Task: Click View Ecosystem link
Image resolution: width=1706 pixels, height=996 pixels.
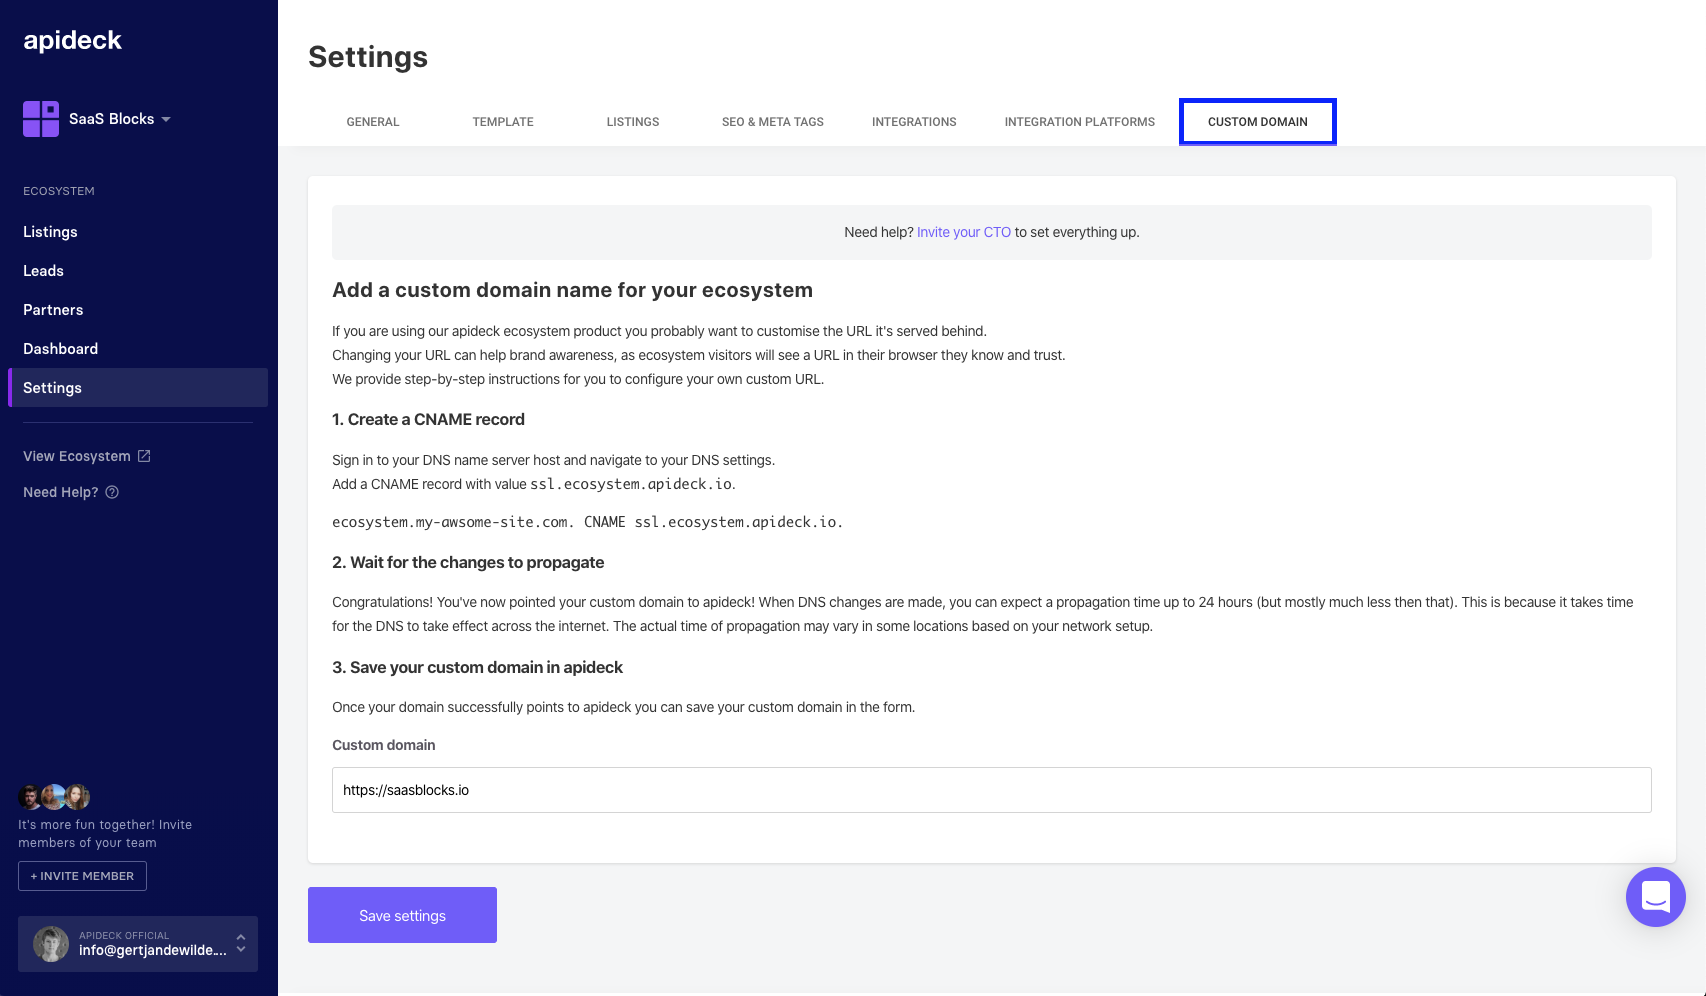Action: [x=77, y=456]
